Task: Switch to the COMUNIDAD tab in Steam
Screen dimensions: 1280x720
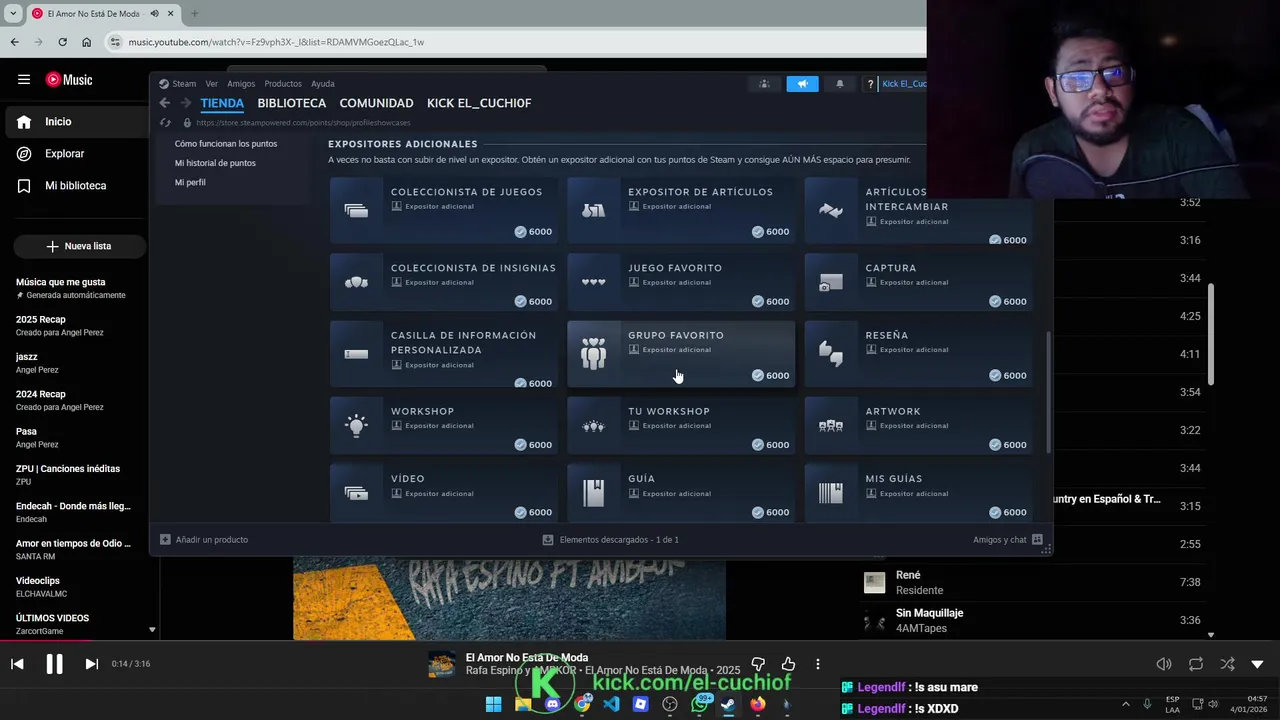Action: [x=376, y=103]
